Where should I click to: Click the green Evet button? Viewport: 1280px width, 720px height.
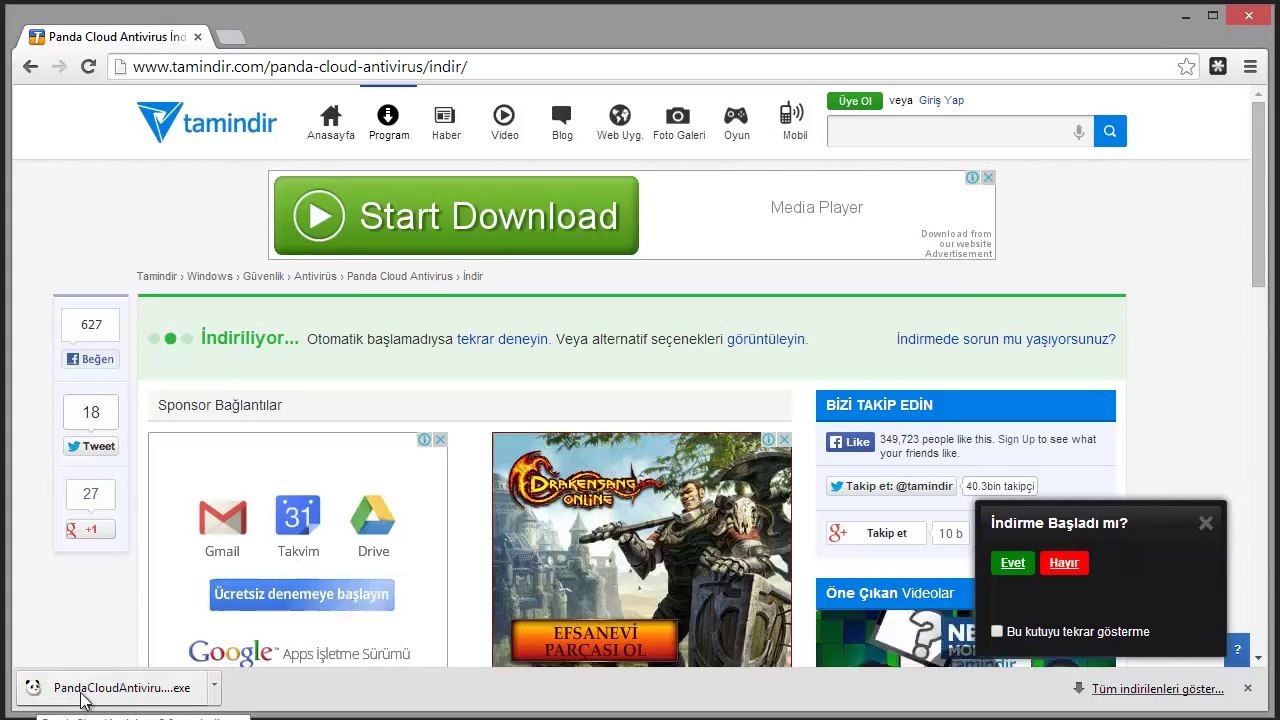[x=1013, y=563]
